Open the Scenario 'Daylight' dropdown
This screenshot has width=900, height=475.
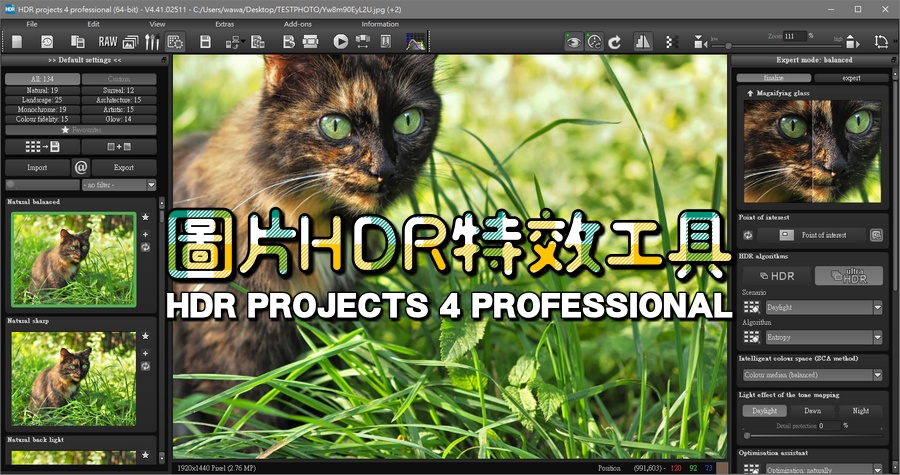[824, 307]
